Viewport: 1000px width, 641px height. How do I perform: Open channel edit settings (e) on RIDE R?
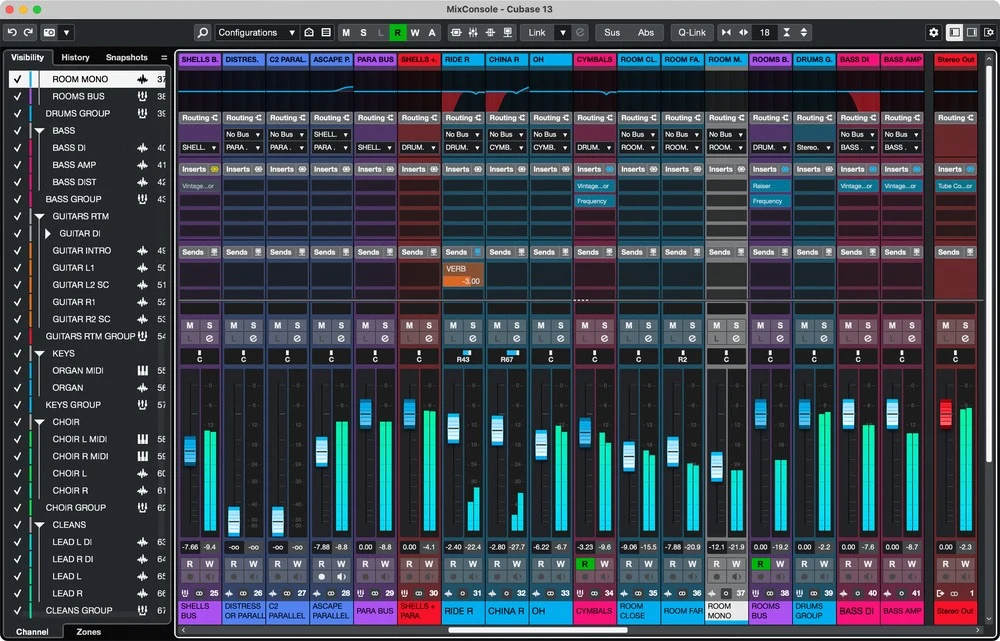click(472, 338)
